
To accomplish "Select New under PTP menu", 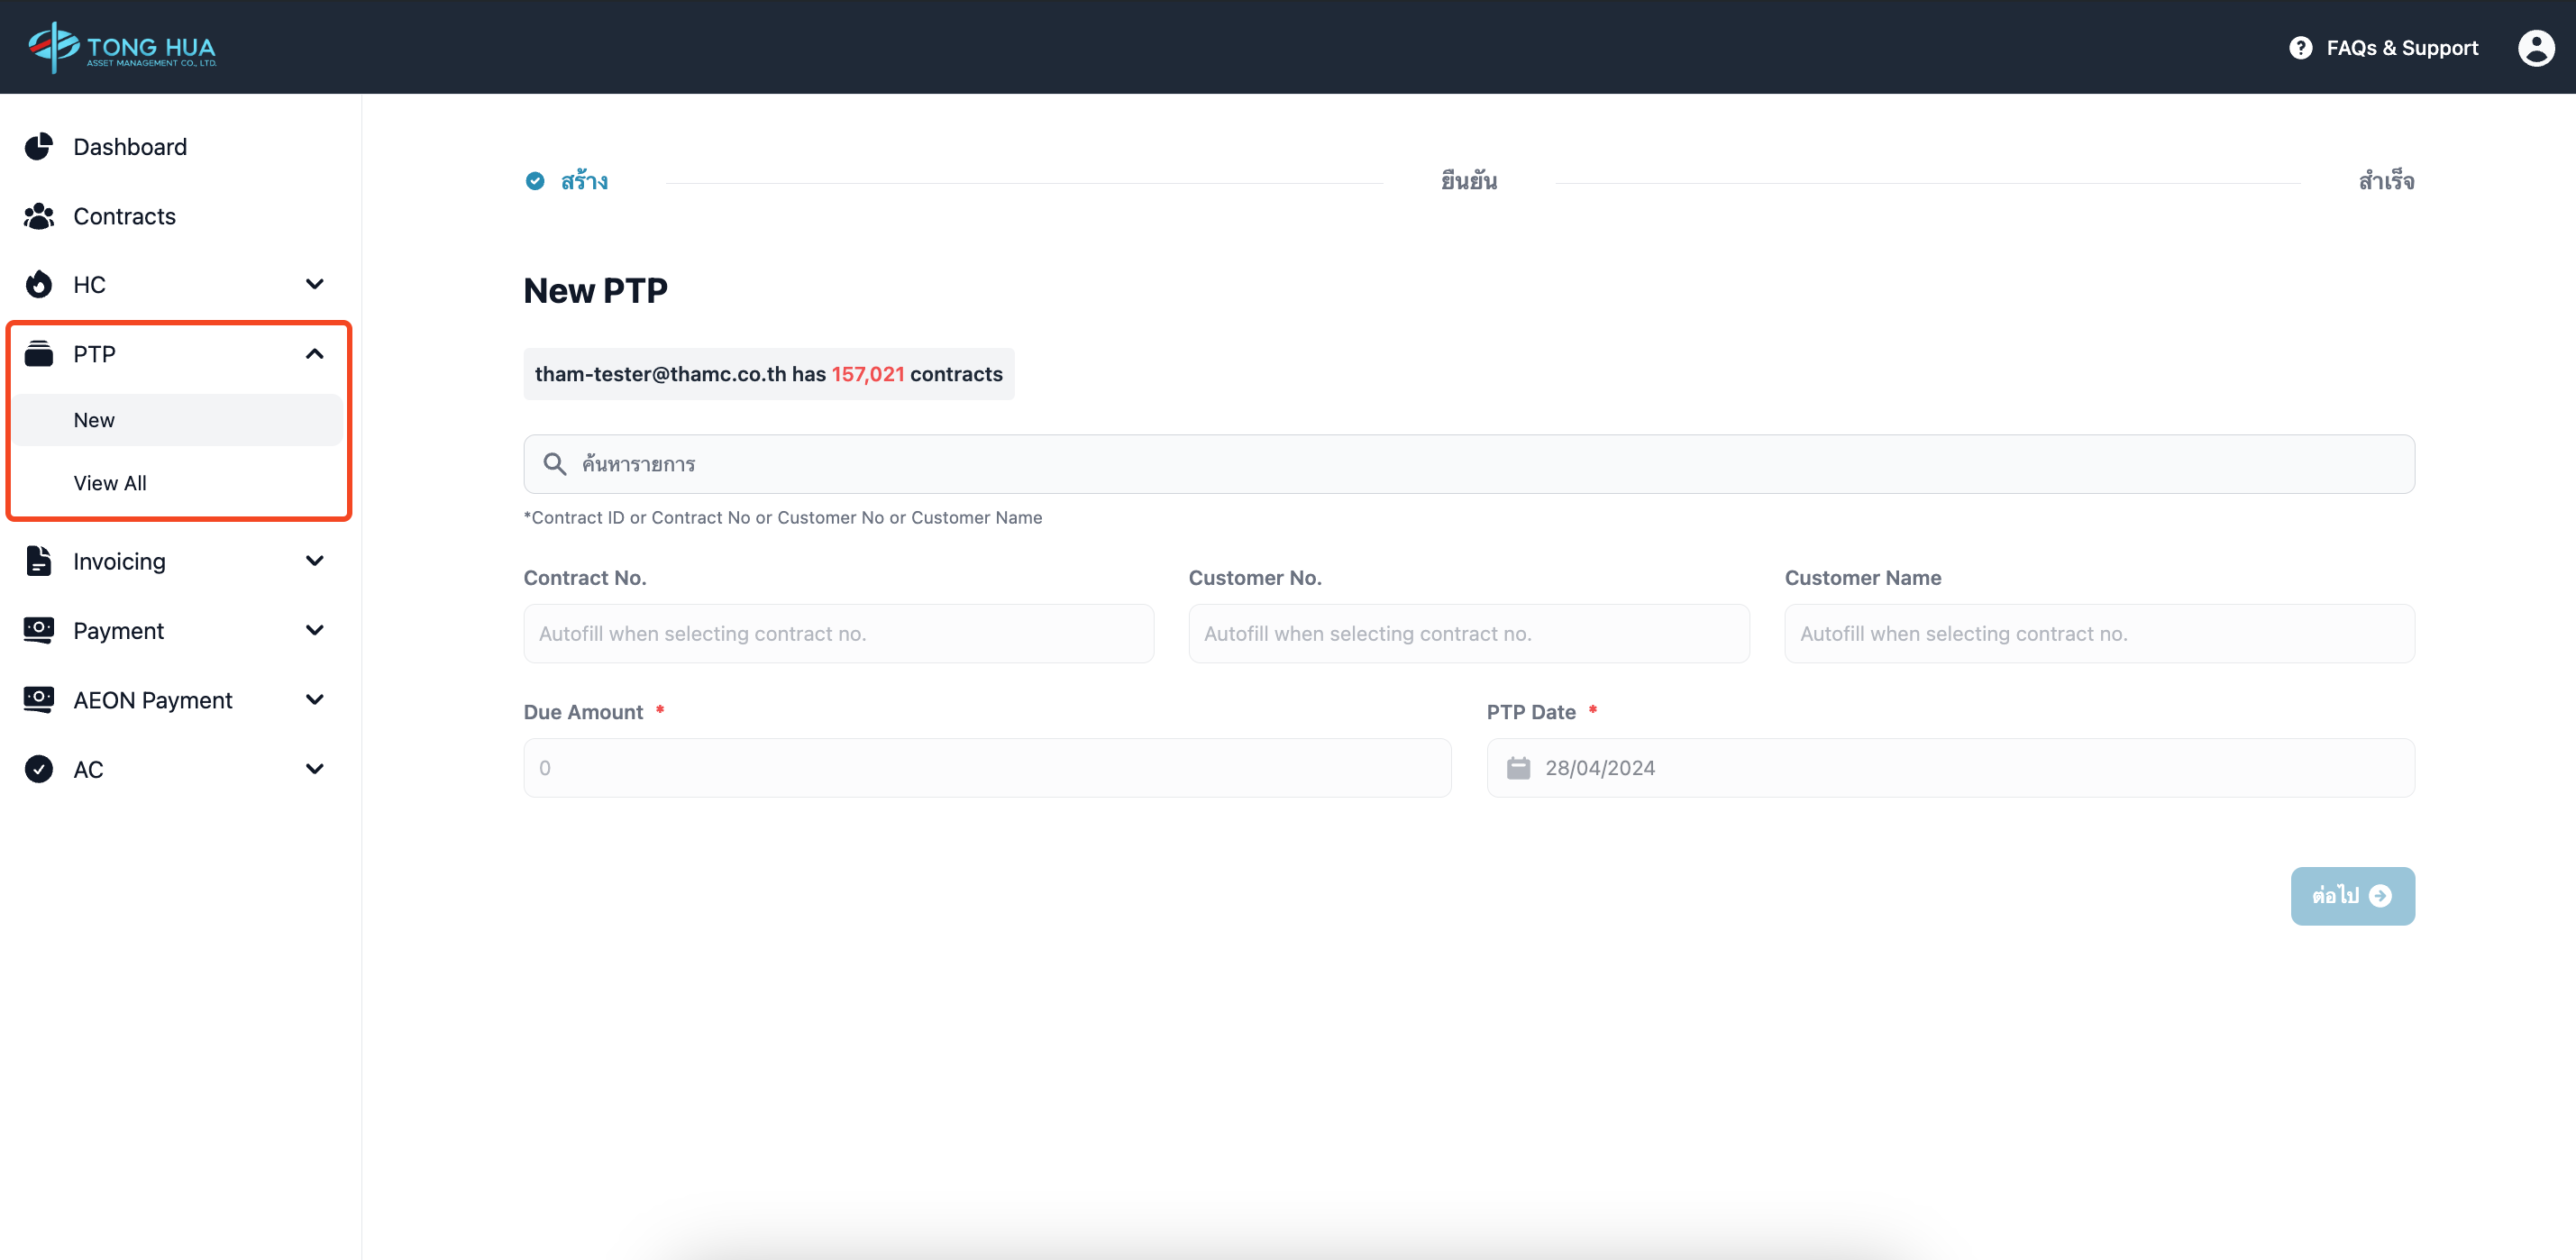I will pyautogui.click(x=94, y=420).
